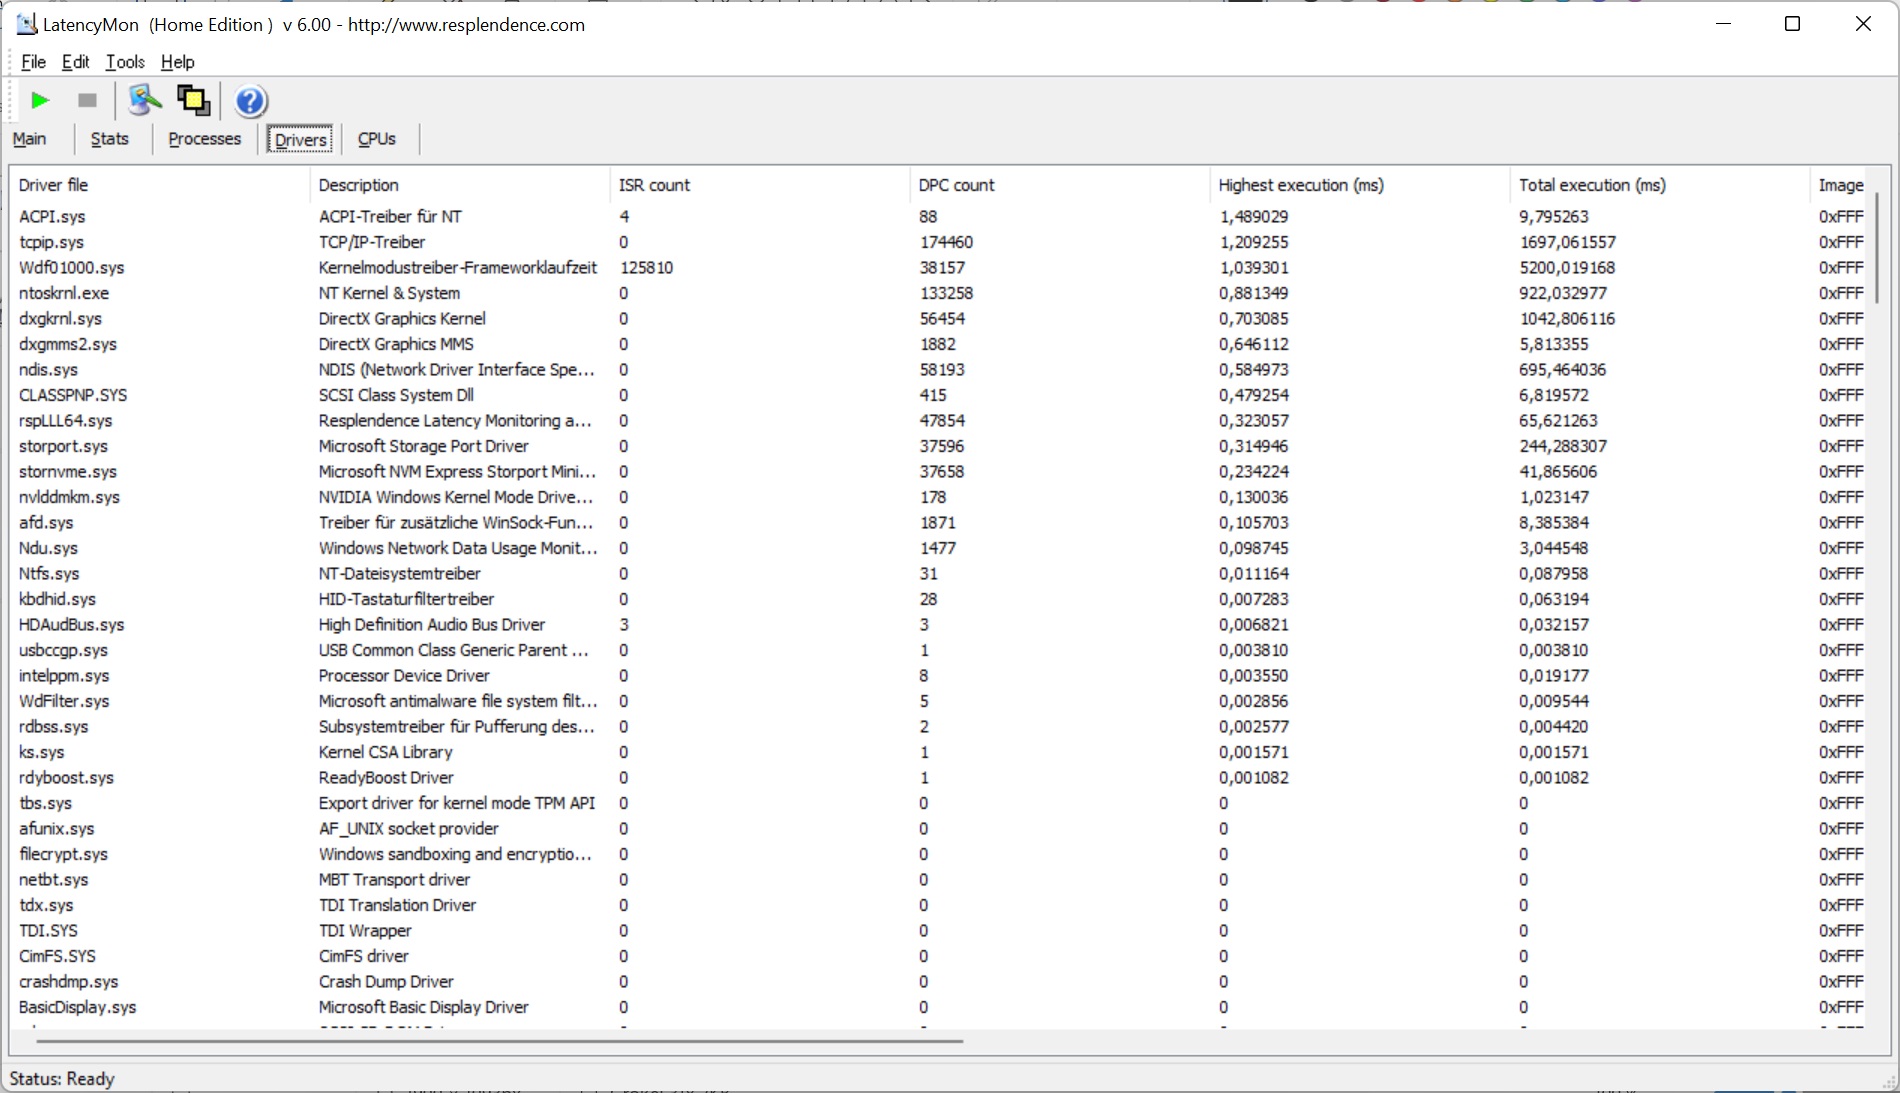
Task: Sort by Description column header
Action: [460, 185]
